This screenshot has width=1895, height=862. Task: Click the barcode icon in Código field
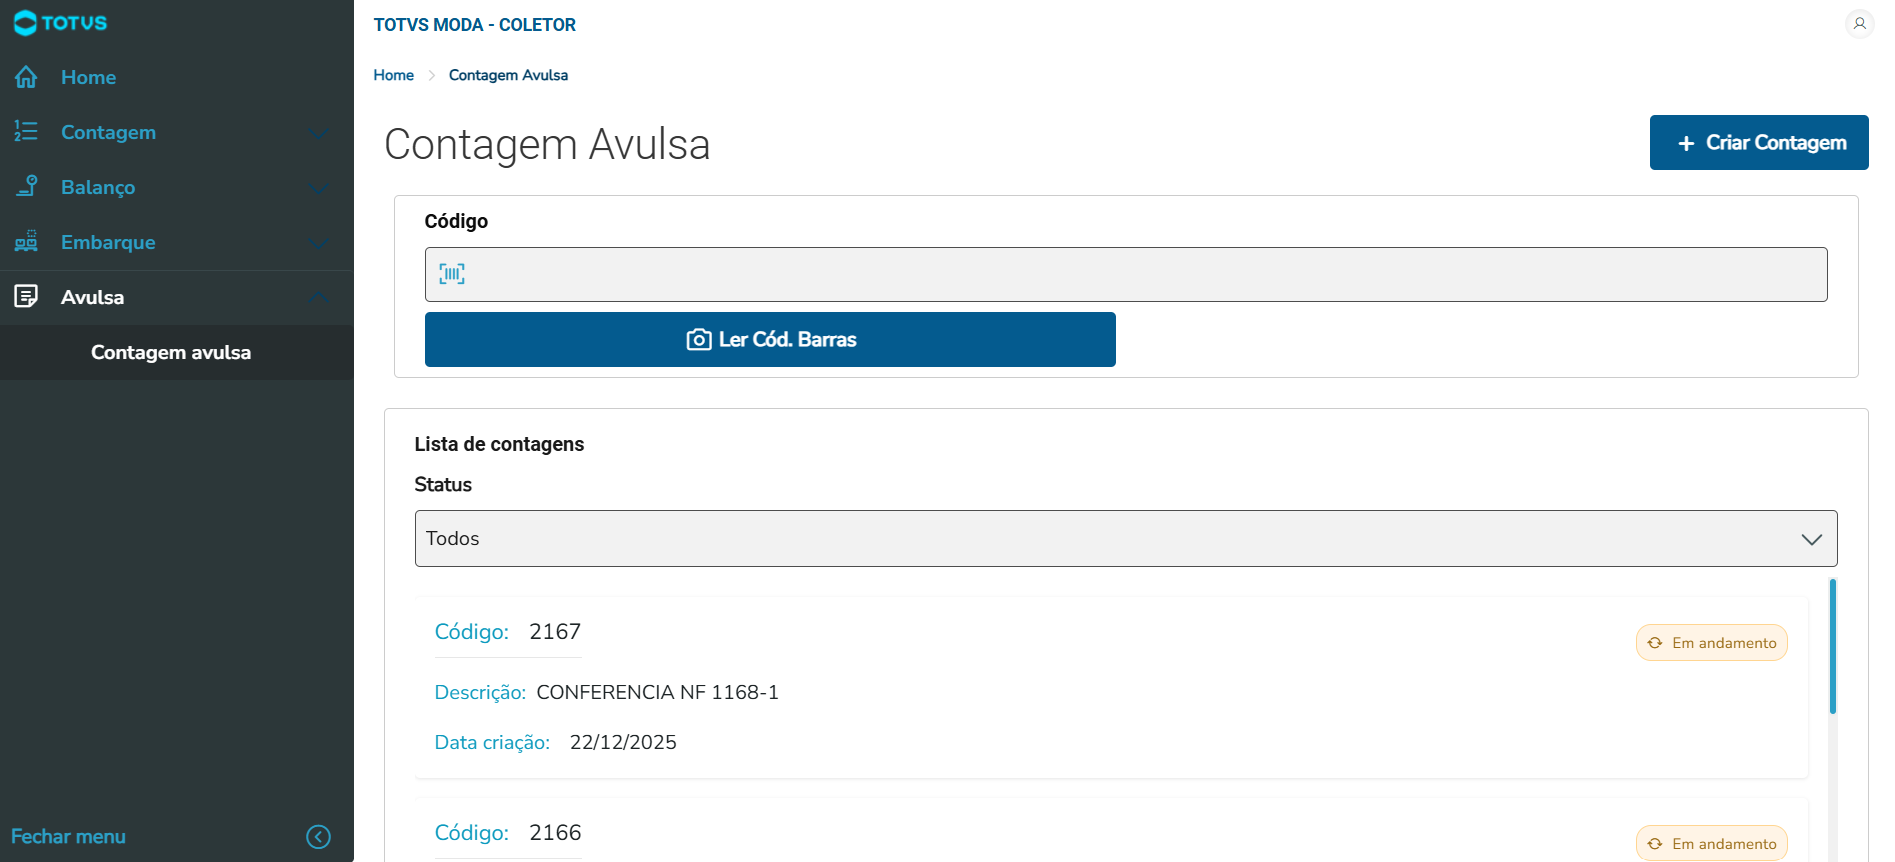tap(452, 274)
